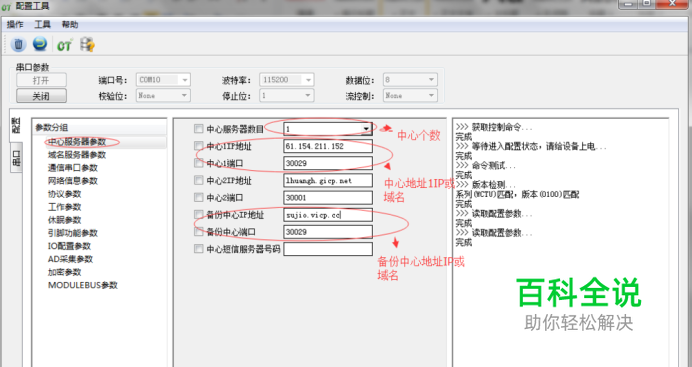Click the OT application icon in title bar
The width and height of the screenshot is (692, 367).
(6, 7)
